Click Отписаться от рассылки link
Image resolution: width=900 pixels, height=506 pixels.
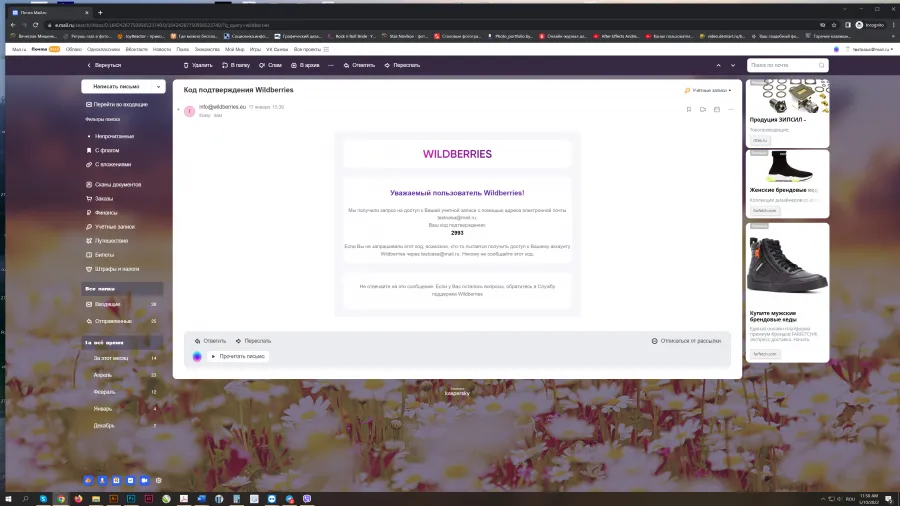[686, 341]
